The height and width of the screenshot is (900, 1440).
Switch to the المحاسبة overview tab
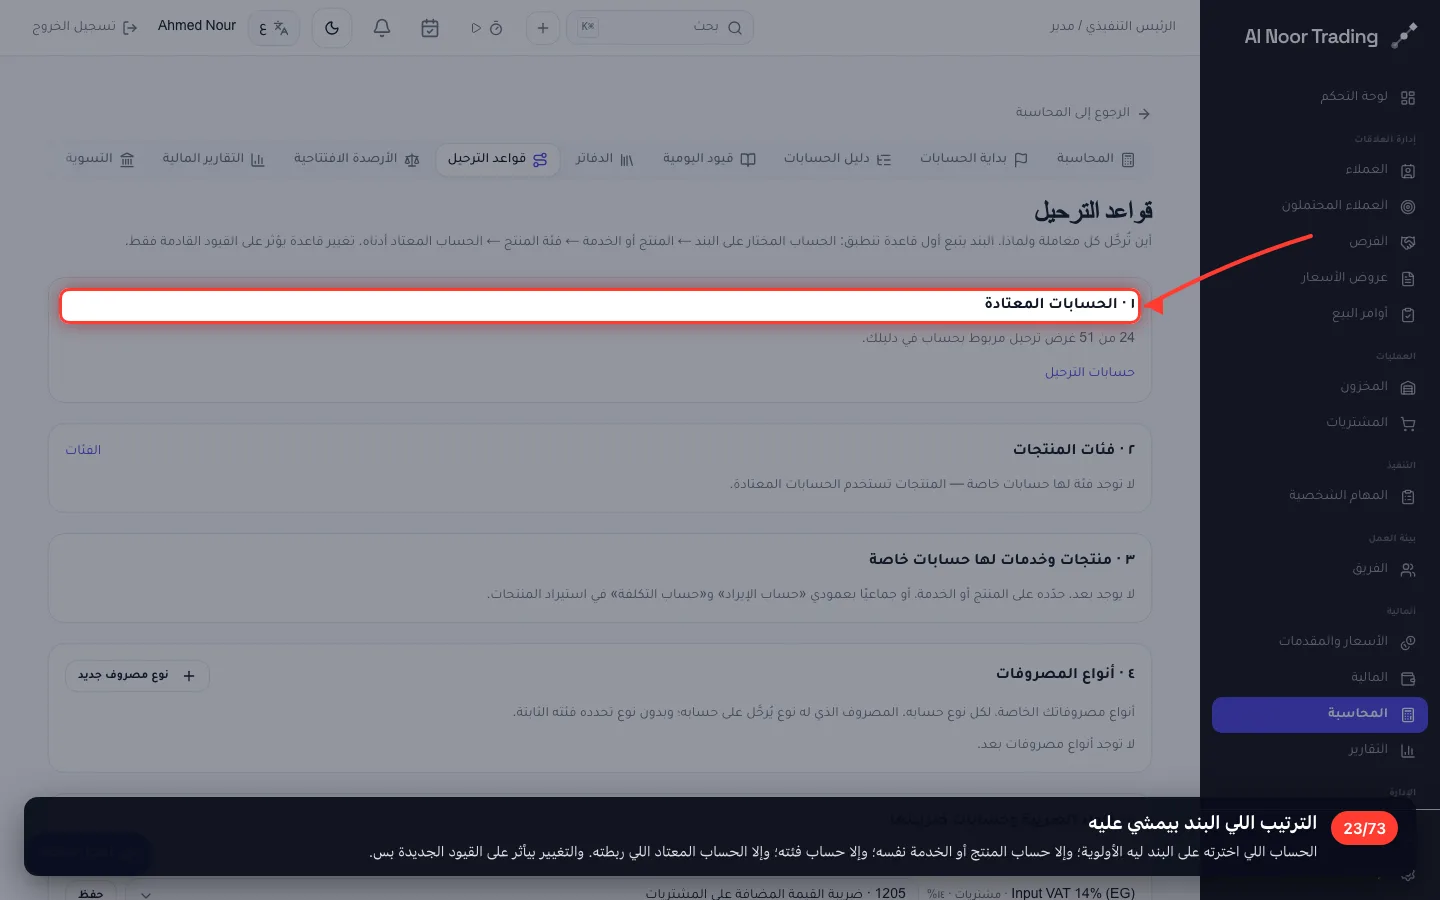1095,159
